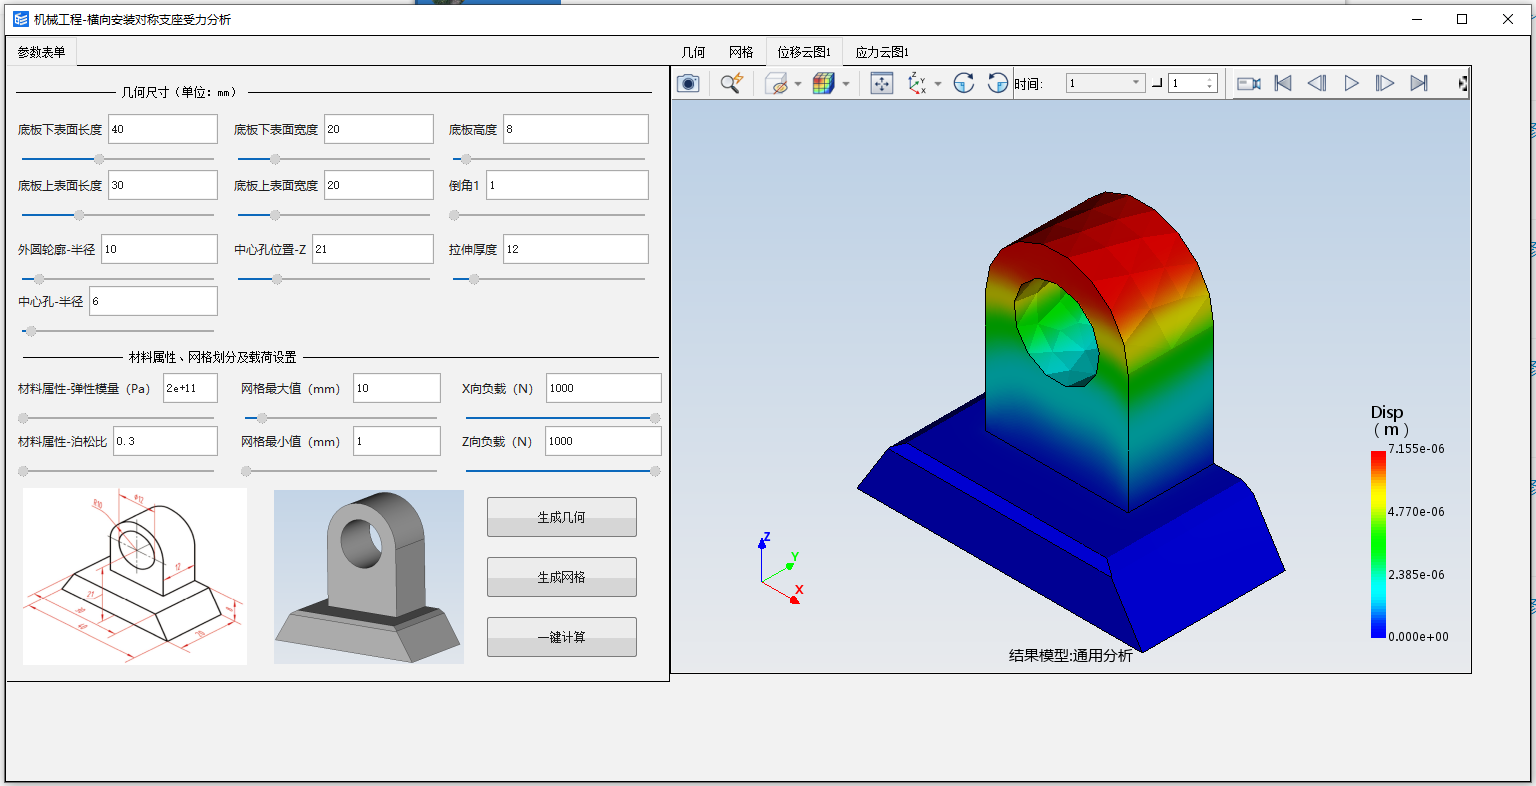Click the 中心孔-半径 input field
Image resolution: width=1536 pixels, height=786 pixels.
click(x=153, y=301)
